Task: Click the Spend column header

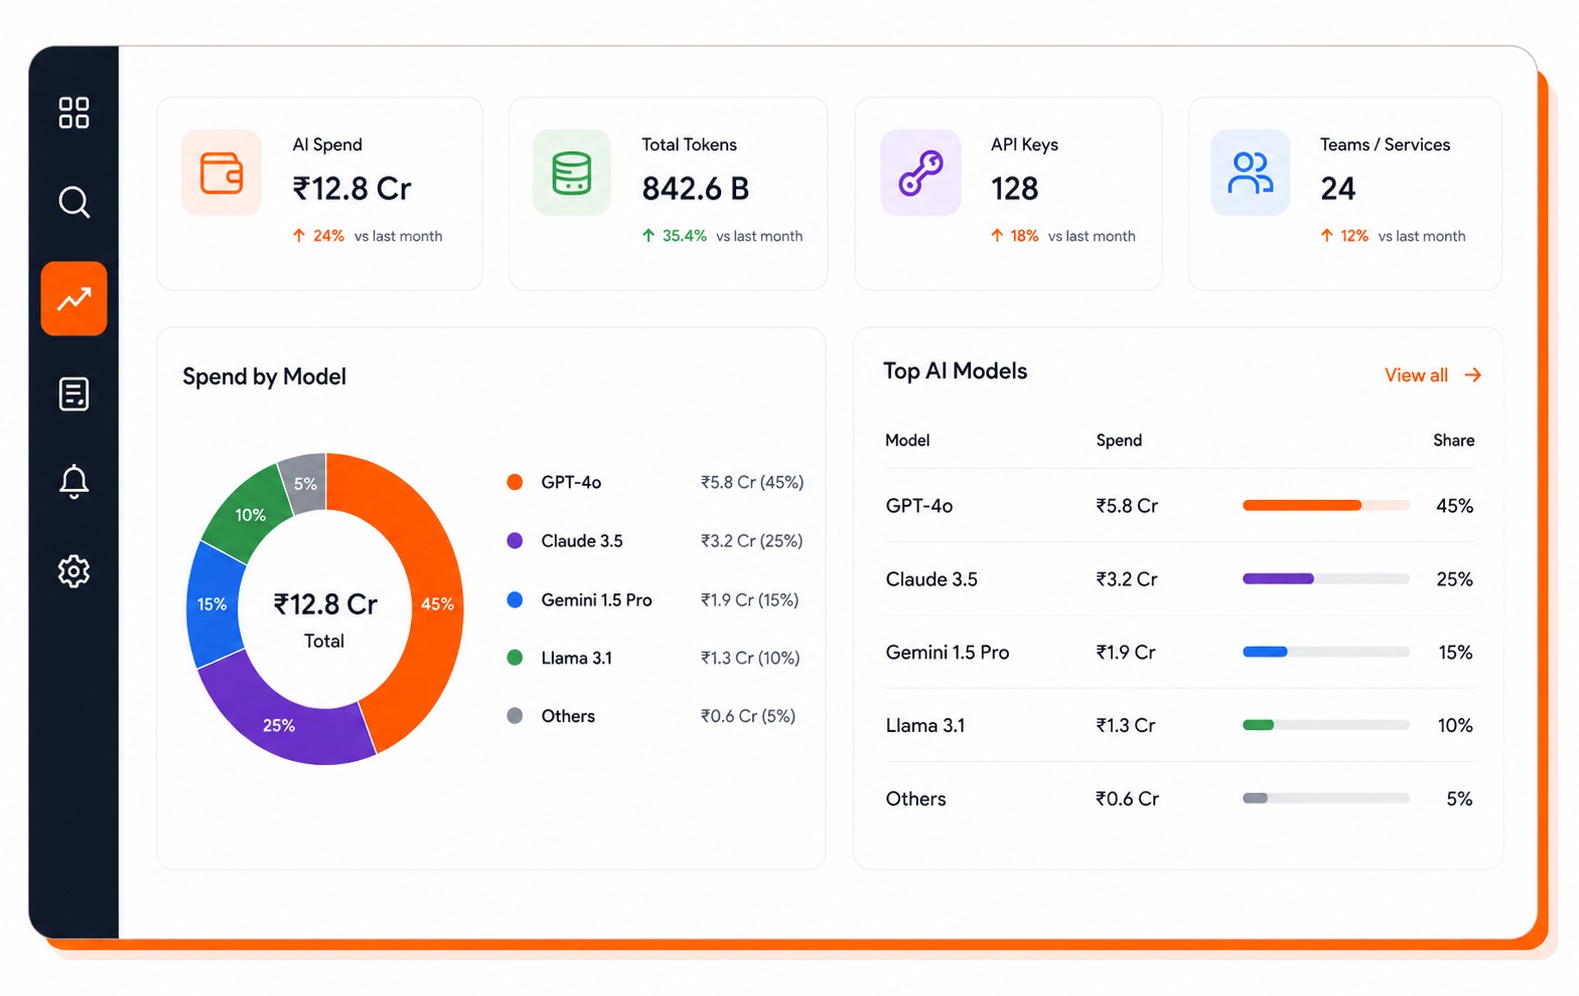Action: click(x=1119, y=440)
